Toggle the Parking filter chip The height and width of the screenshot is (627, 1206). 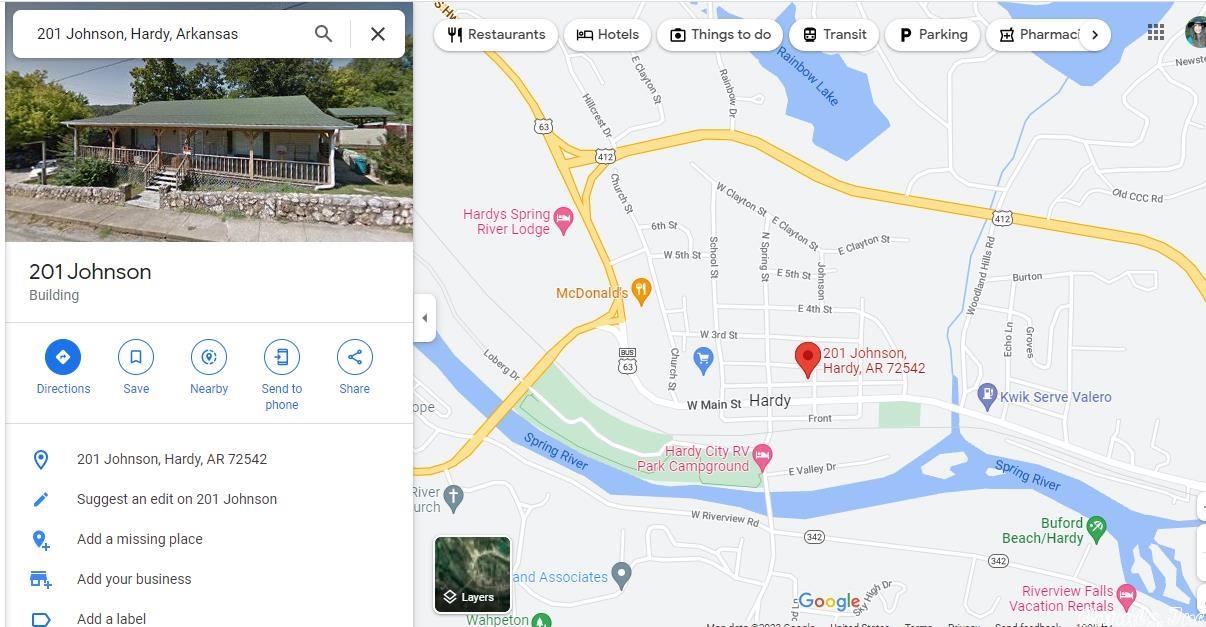933,34
